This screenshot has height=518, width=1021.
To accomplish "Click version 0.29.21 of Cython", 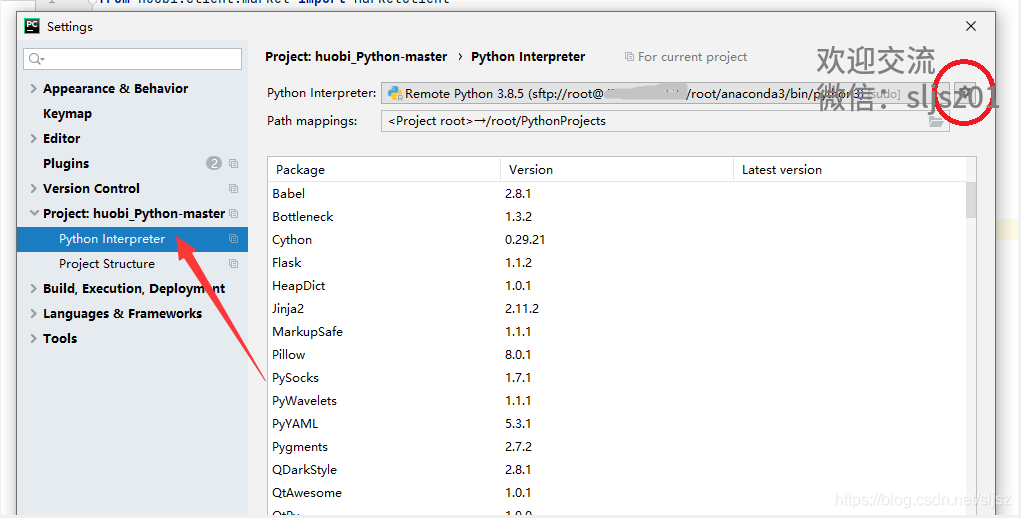I will [x=525, y=239].
